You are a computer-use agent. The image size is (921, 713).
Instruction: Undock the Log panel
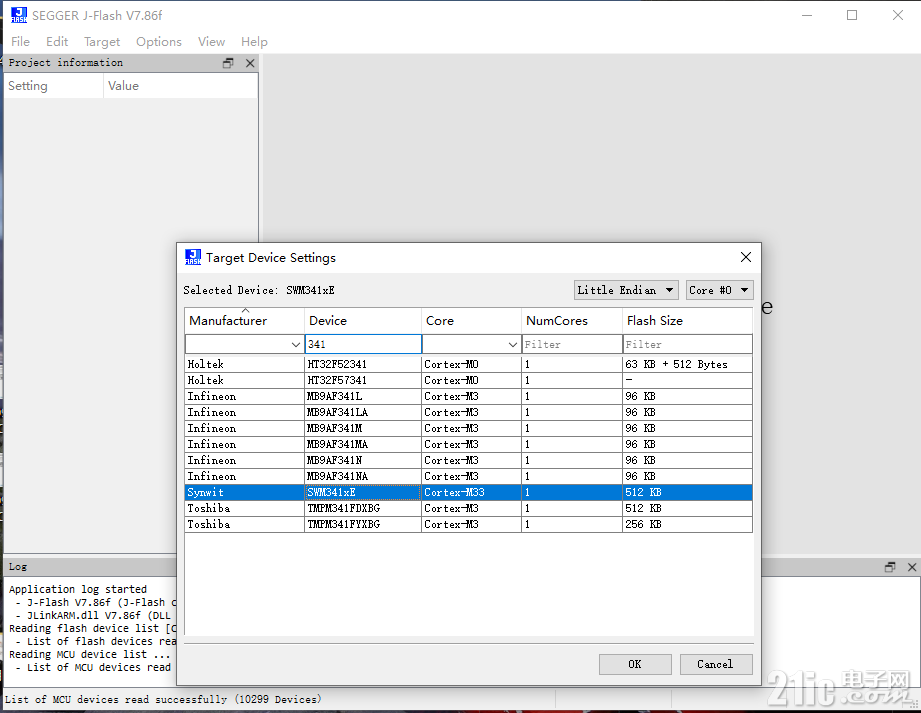[x=890, y=567]
